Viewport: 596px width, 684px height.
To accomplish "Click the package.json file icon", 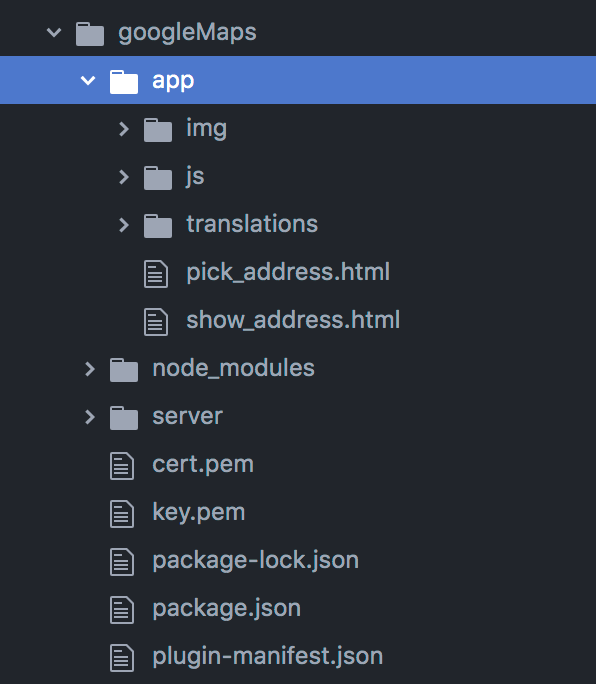I will (x=122, y=610).
